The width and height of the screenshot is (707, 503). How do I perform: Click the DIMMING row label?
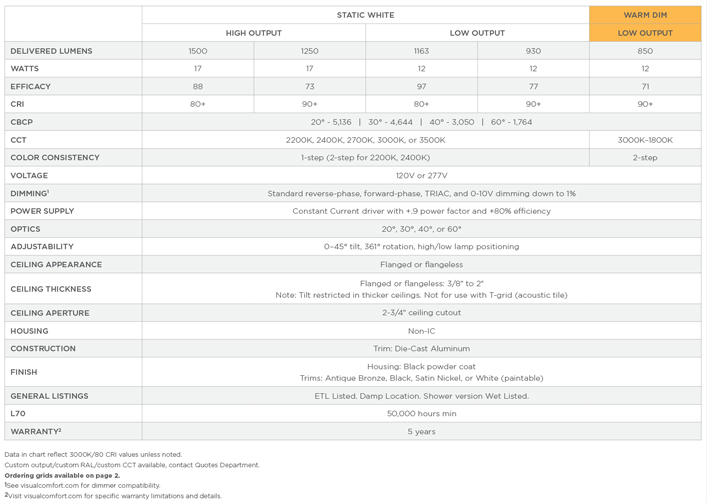(x=30, y=193)
